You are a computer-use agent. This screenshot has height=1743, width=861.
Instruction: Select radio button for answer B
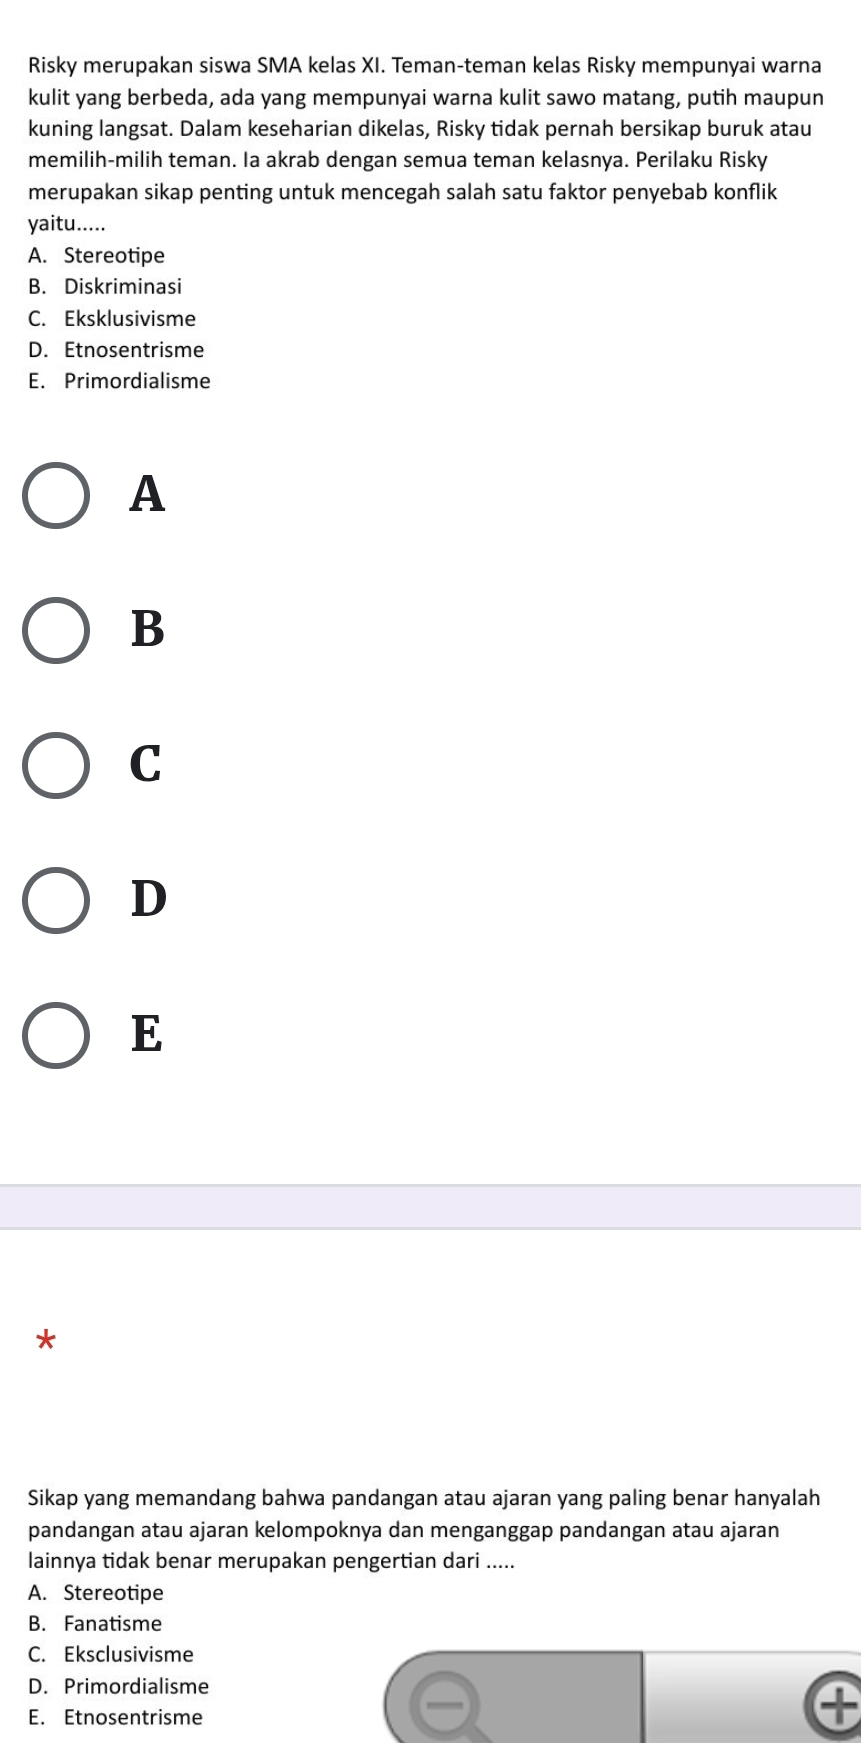tap(56, 630)
